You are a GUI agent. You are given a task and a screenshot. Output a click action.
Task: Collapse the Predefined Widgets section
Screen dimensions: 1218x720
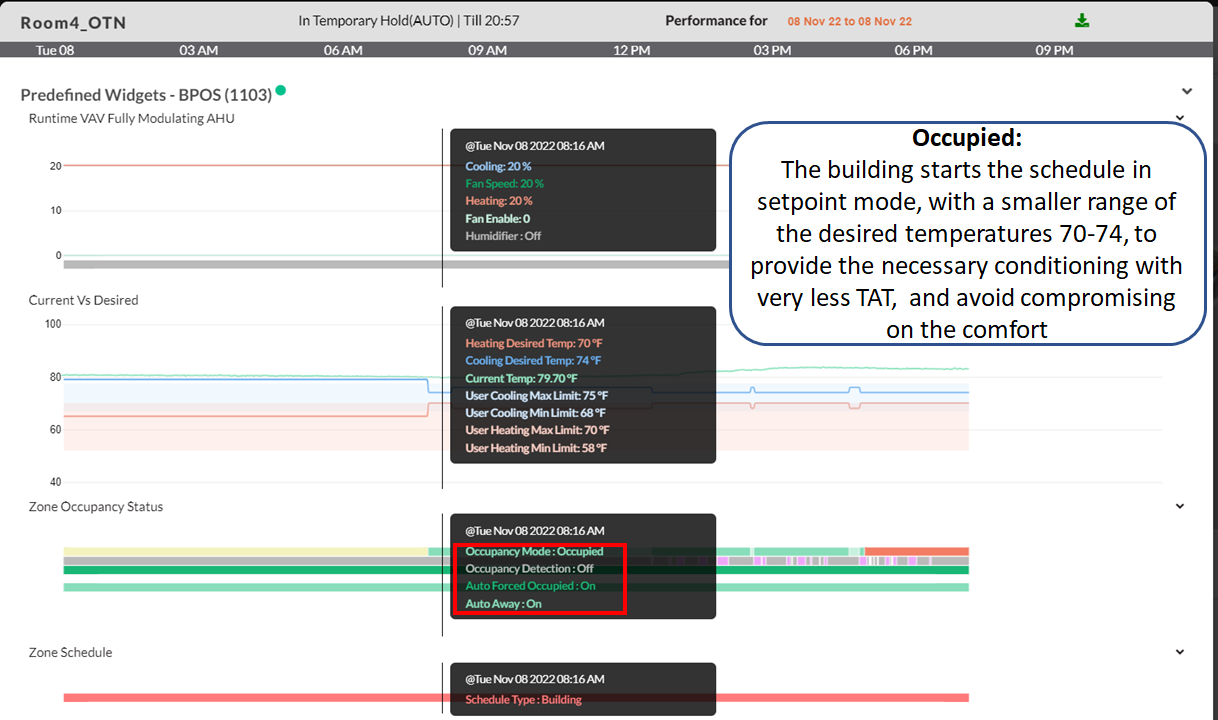tap(1187, 91)
